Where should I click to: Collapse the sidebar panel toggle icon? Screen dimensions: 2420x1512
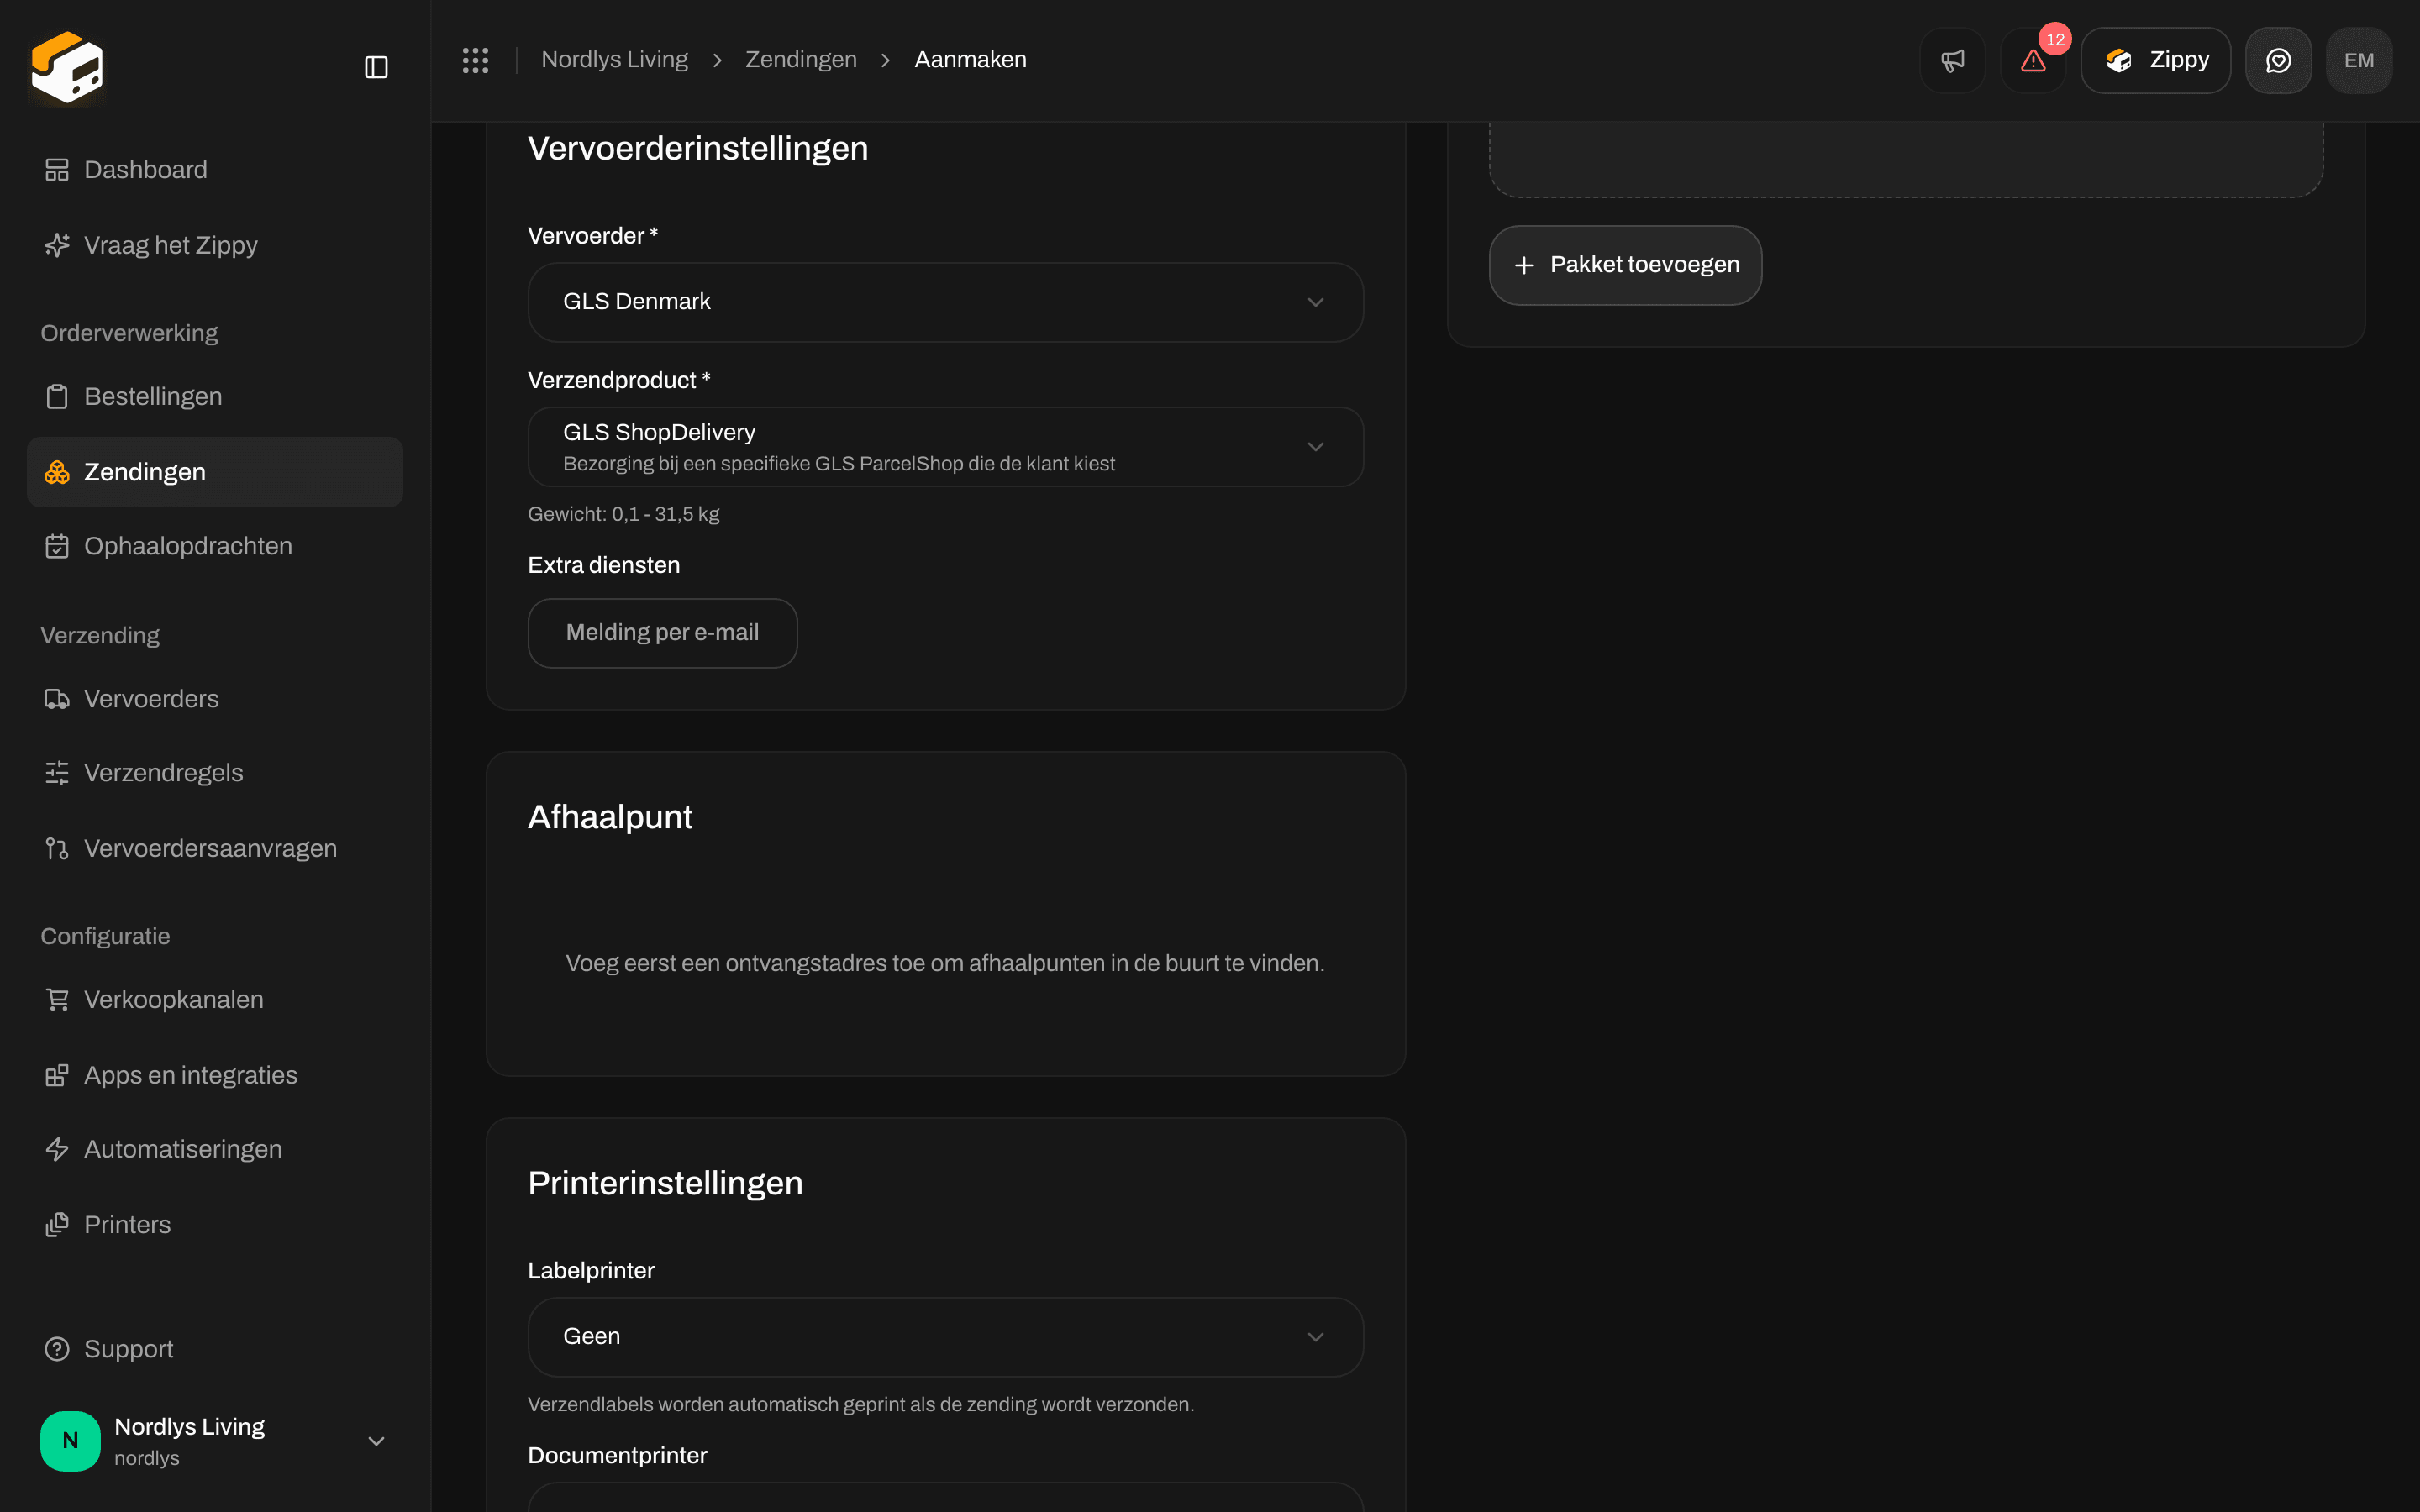[x=376, y=67]
